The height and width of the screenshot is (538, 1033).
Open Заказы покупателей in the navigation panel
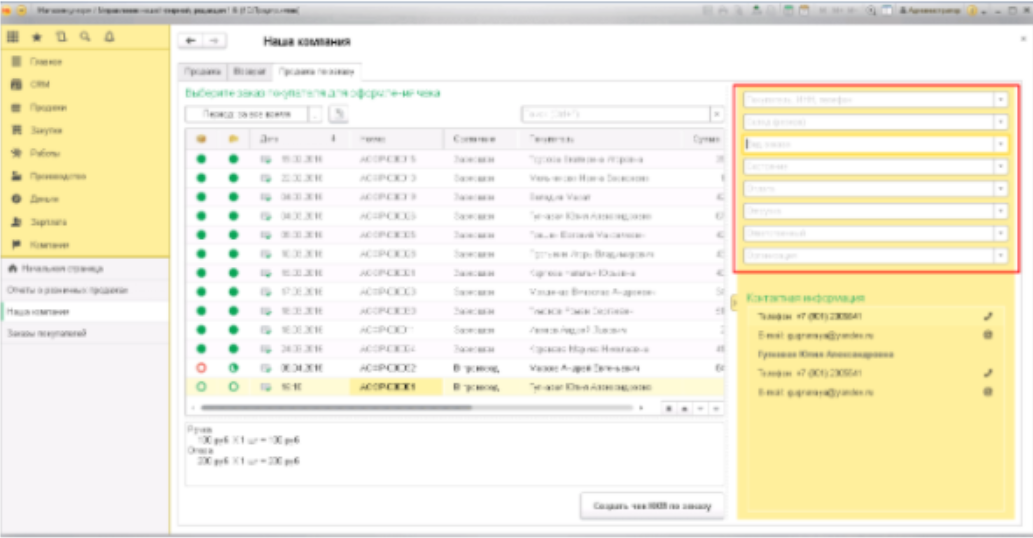tap(42, 333)
